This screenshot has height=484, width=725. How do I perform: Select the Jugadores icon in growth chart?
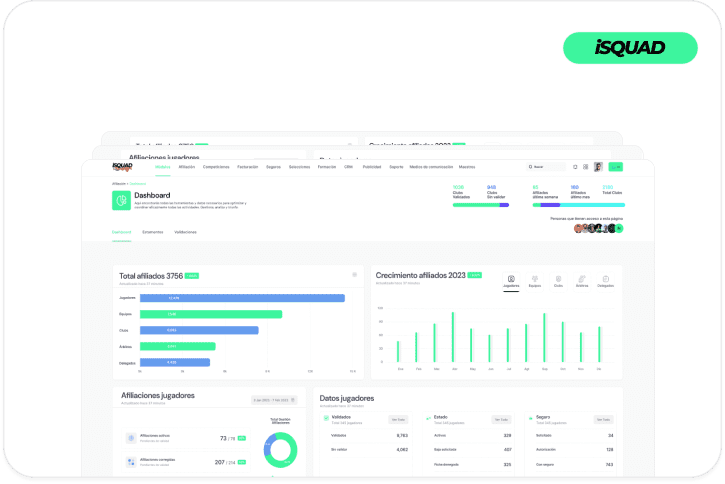(511, 281)
